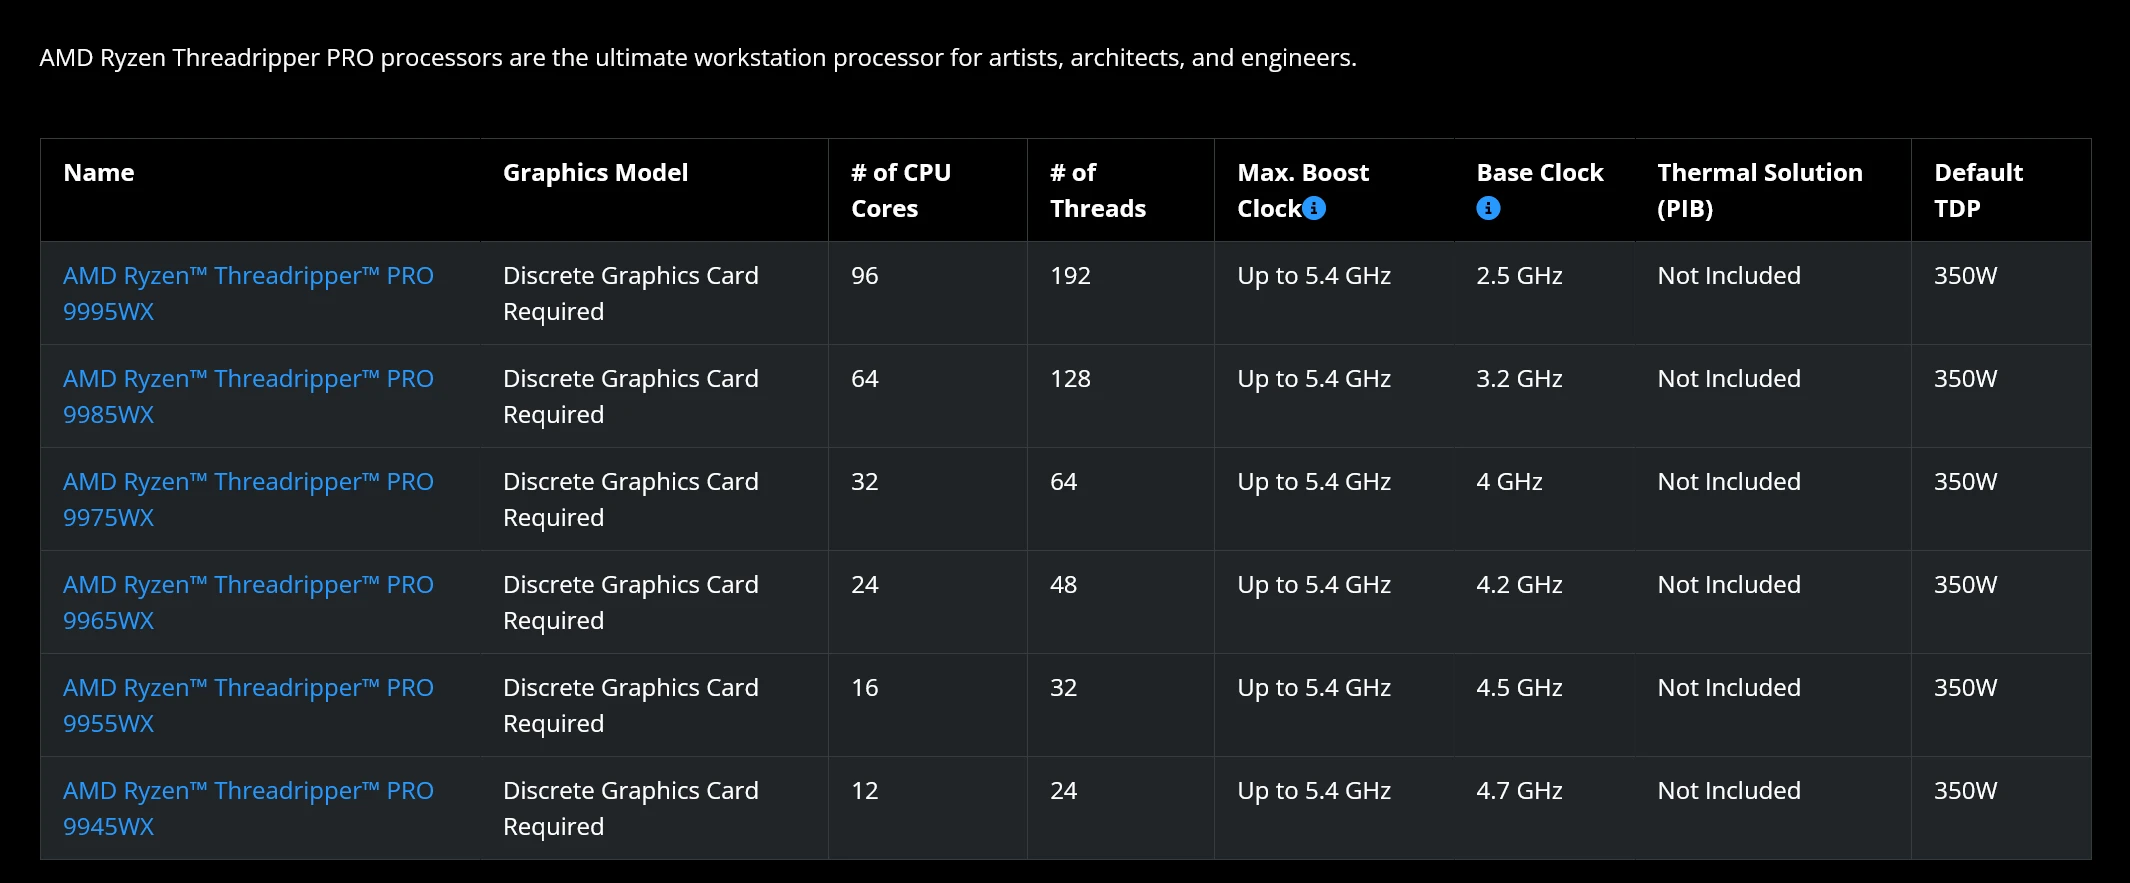The image size is (2130, 883).
Task: Click the Name column header
Action: tap(99, 173)
